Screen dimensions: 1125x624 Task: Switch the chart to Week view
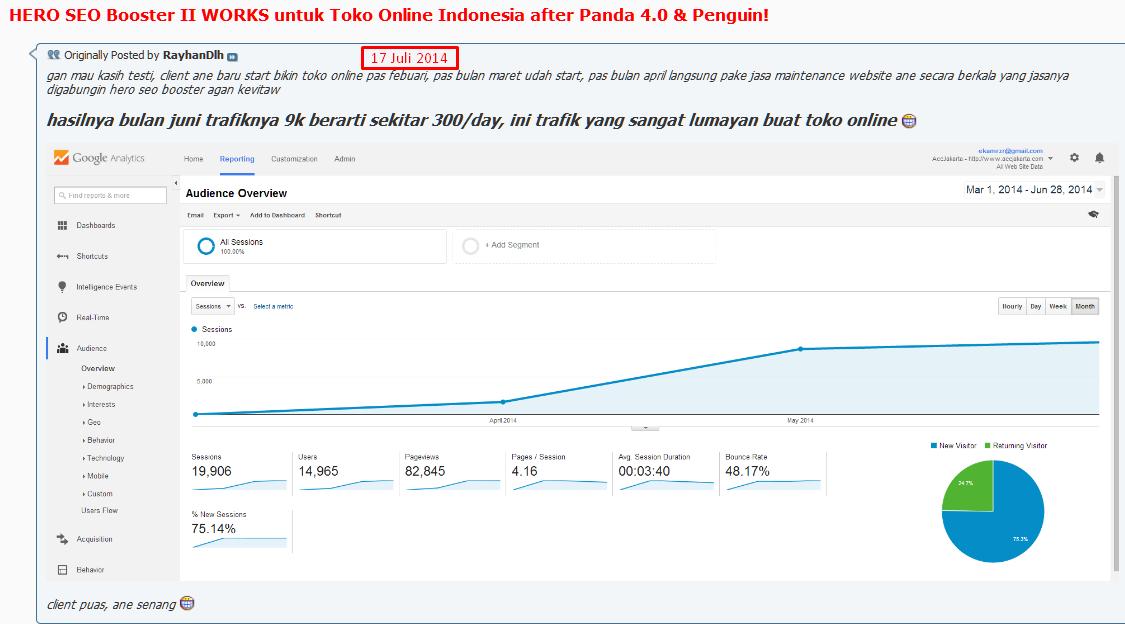(1058, 306)
